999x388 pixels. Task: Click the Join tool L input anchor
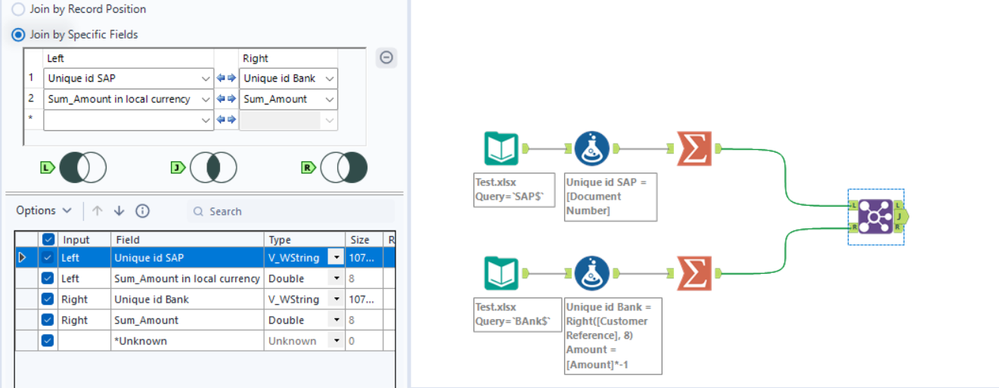(853, 205)
